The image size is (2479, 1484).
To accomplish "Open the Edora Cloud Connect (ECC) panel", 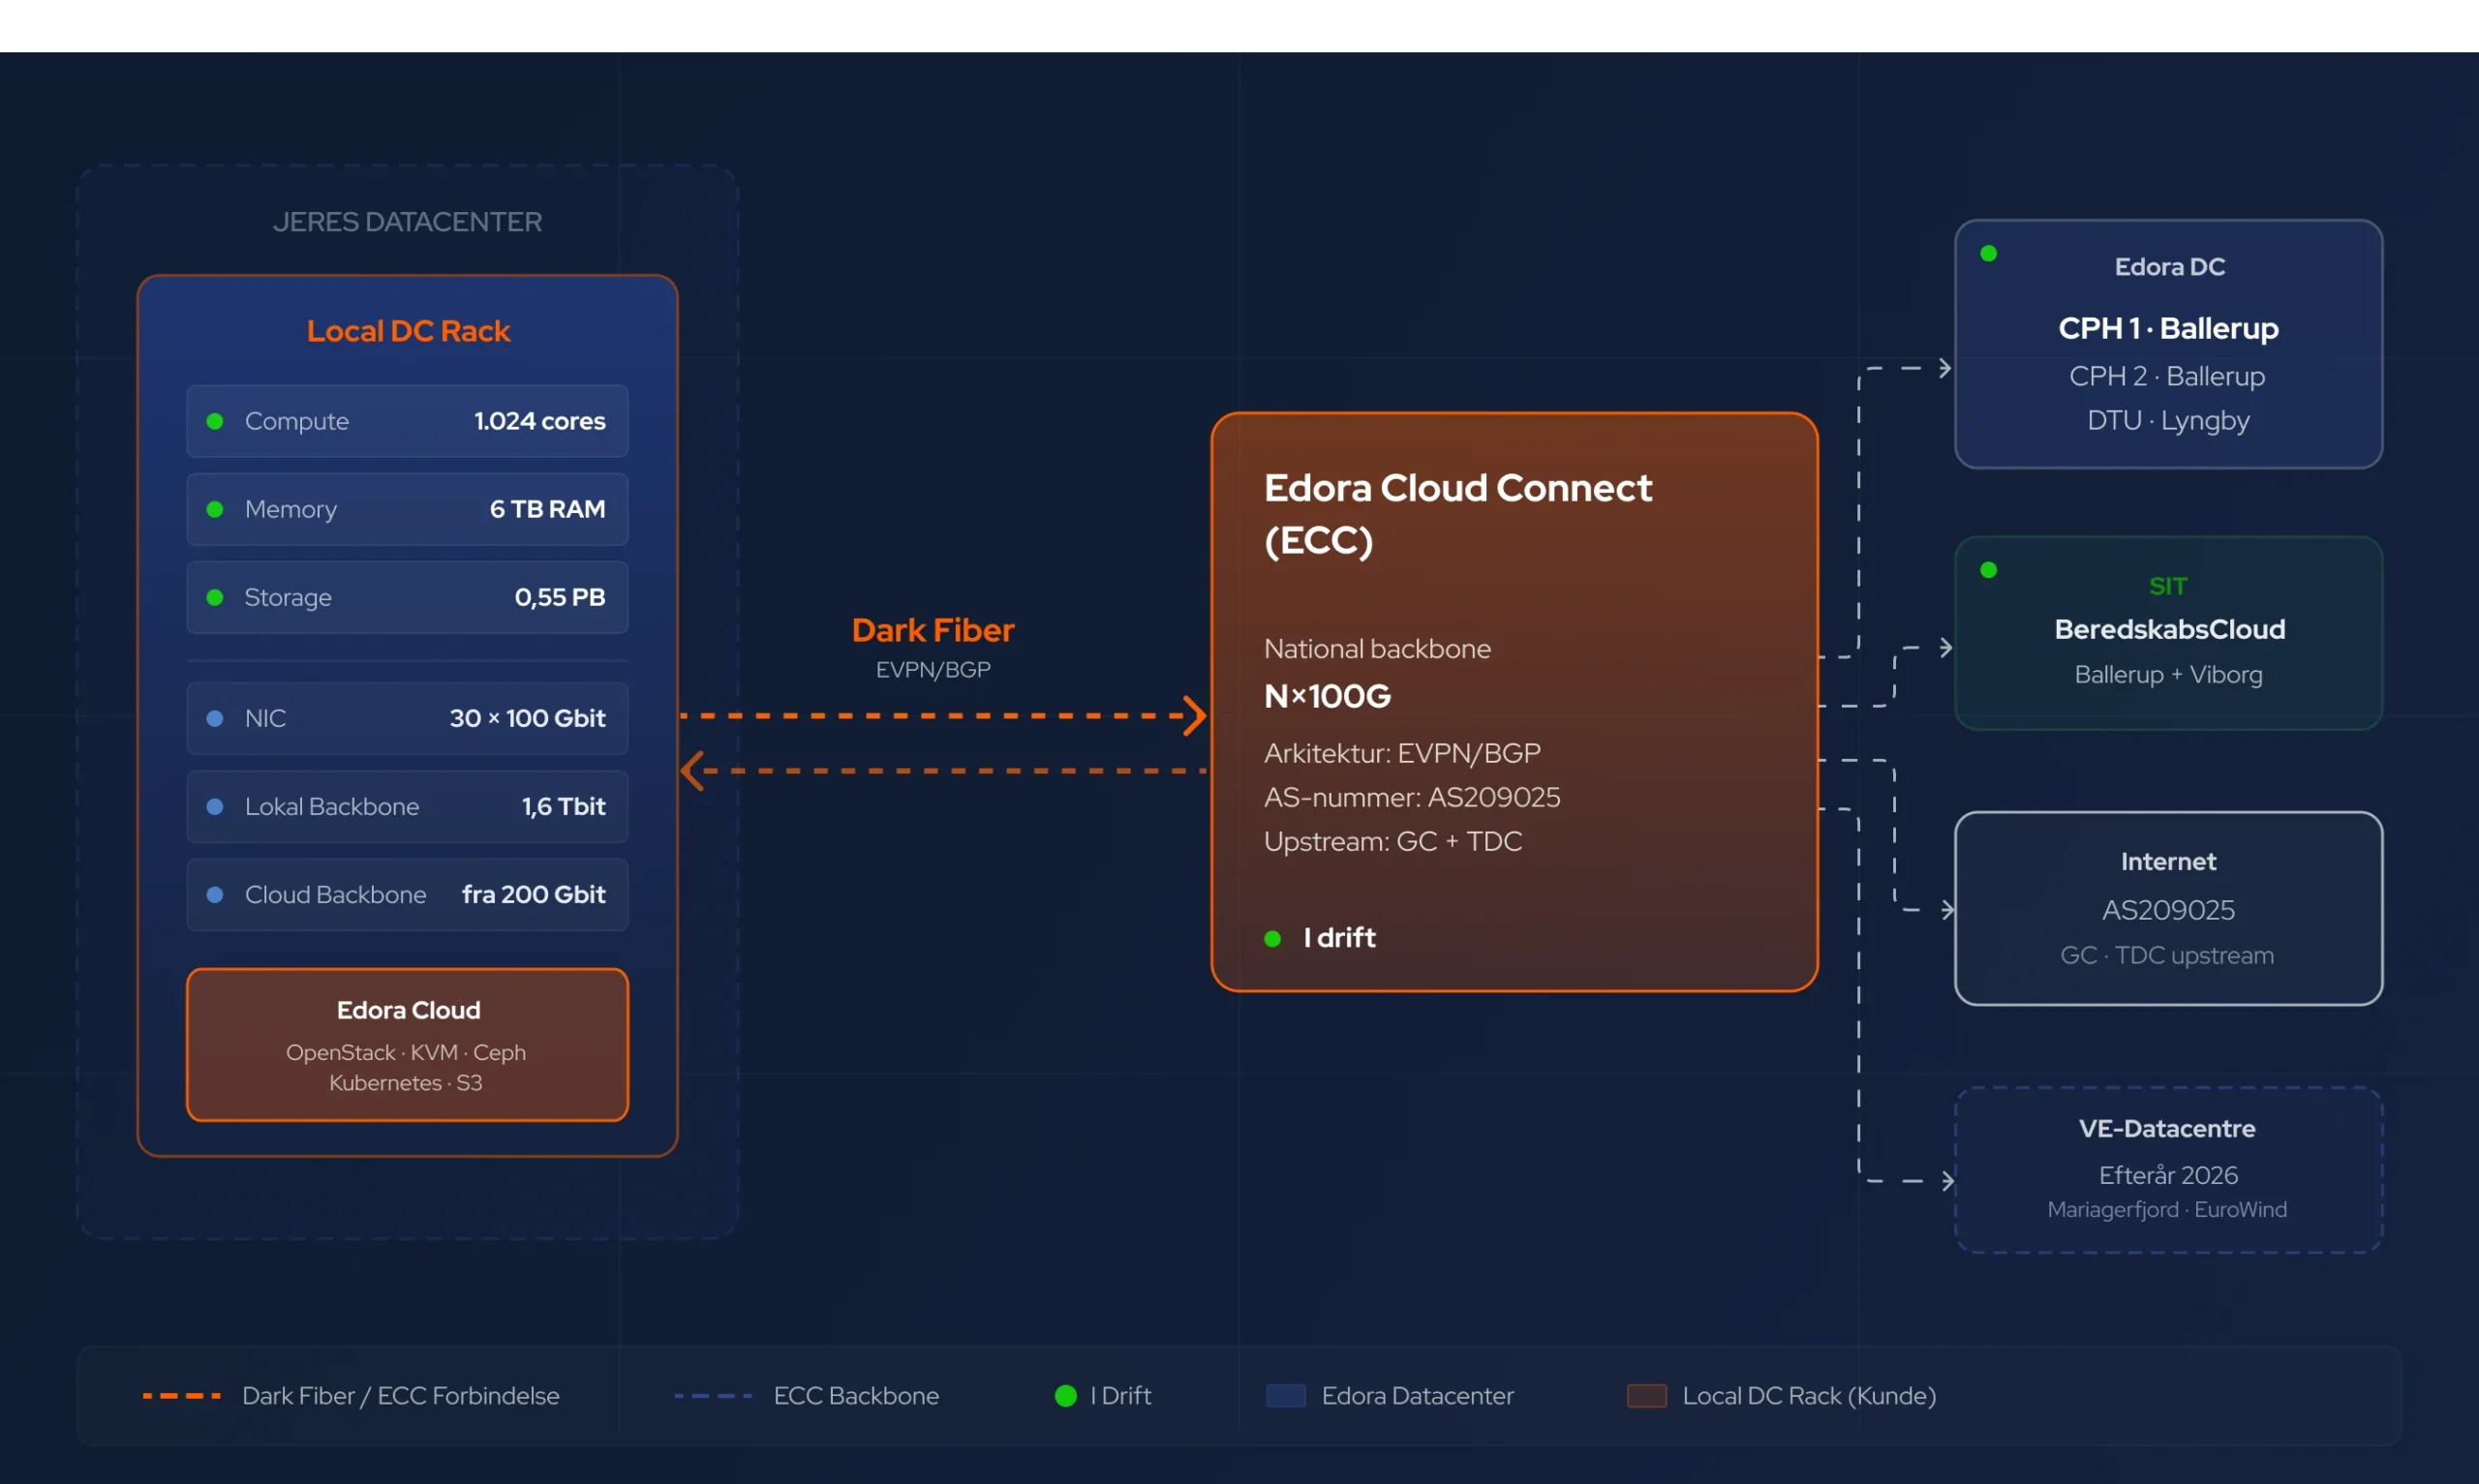I will coord(1514,702).
